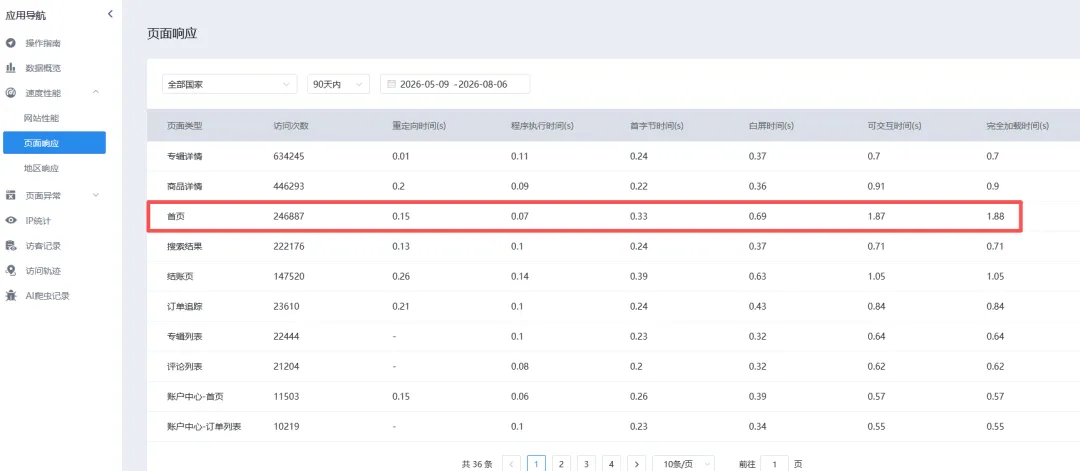This screenshot has height=471, width=1080.
Task: Open the AI爬虫记录 menu item
Action: [48, 296]
